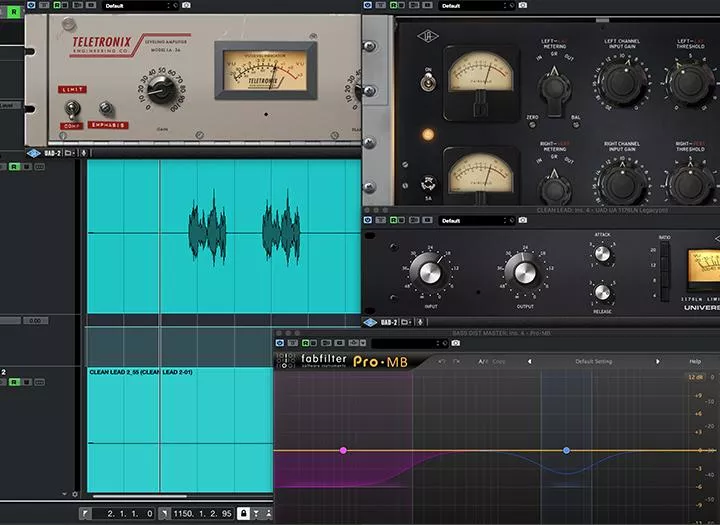Click Pro-MB undo arrow icon

pyautogui.click(x=441, y=361)
